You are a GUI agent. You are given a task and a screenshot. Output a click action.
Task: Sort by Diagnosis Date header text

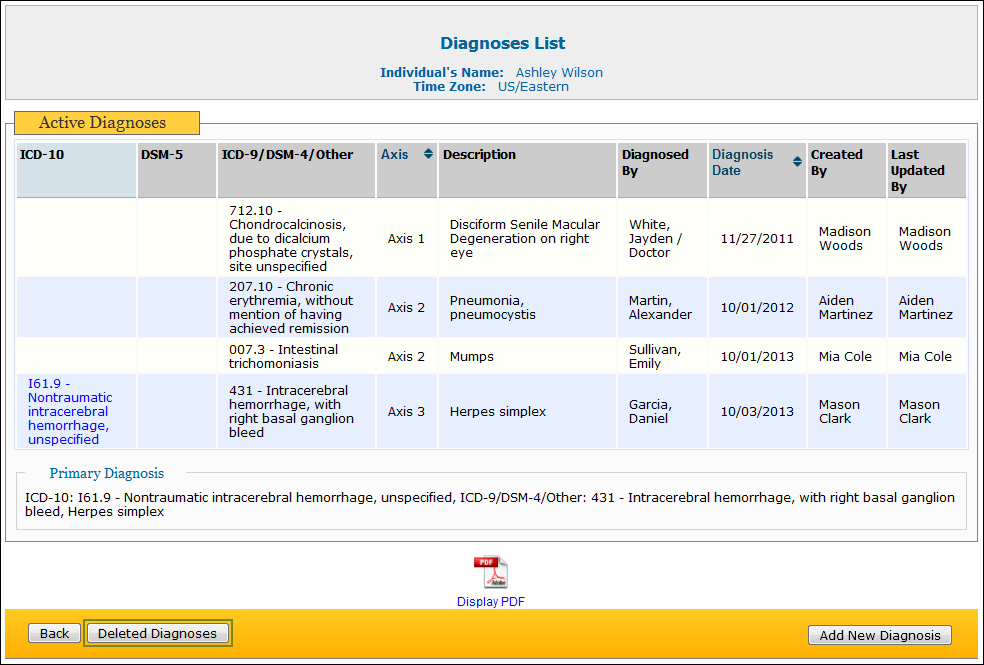click(742, 162)
